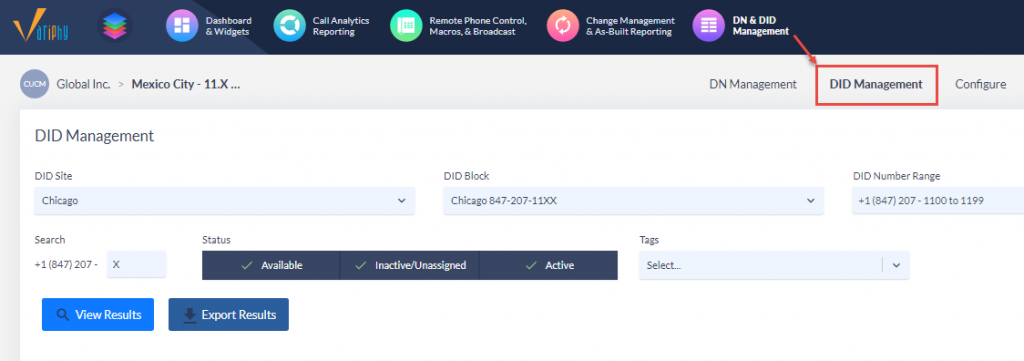The width and height of the screenshot is (1024, 361).
Task: Click the Status label
Action: [216, 240]
